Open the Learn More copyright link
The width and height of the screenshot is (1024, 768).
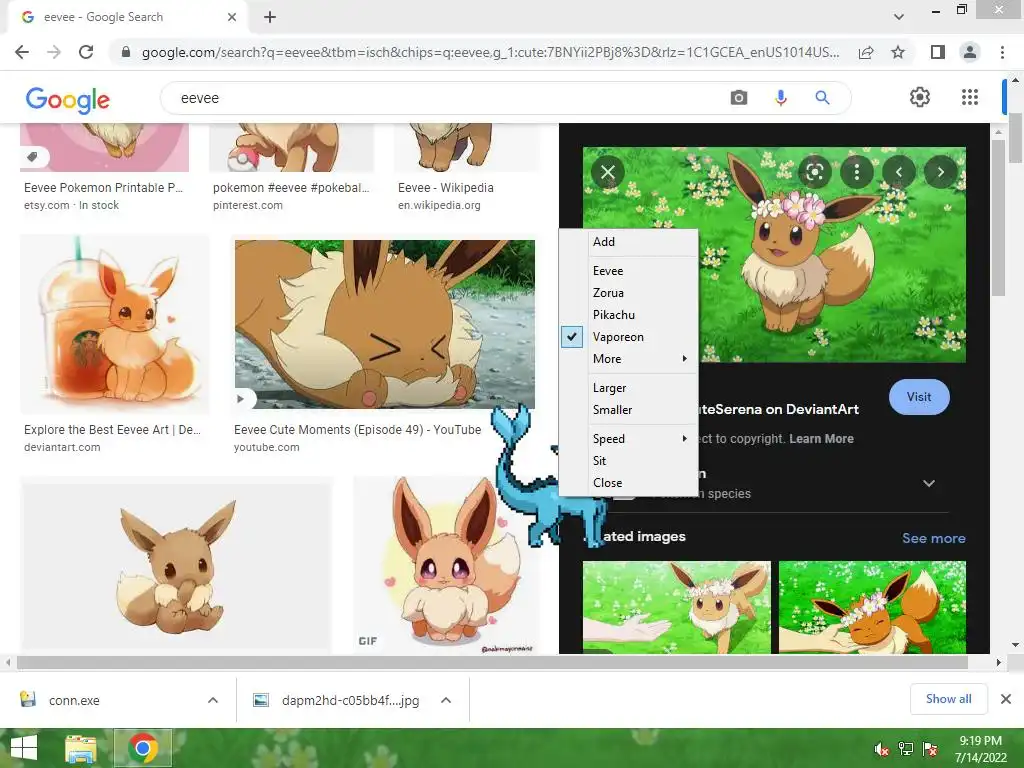coord(822,439)
